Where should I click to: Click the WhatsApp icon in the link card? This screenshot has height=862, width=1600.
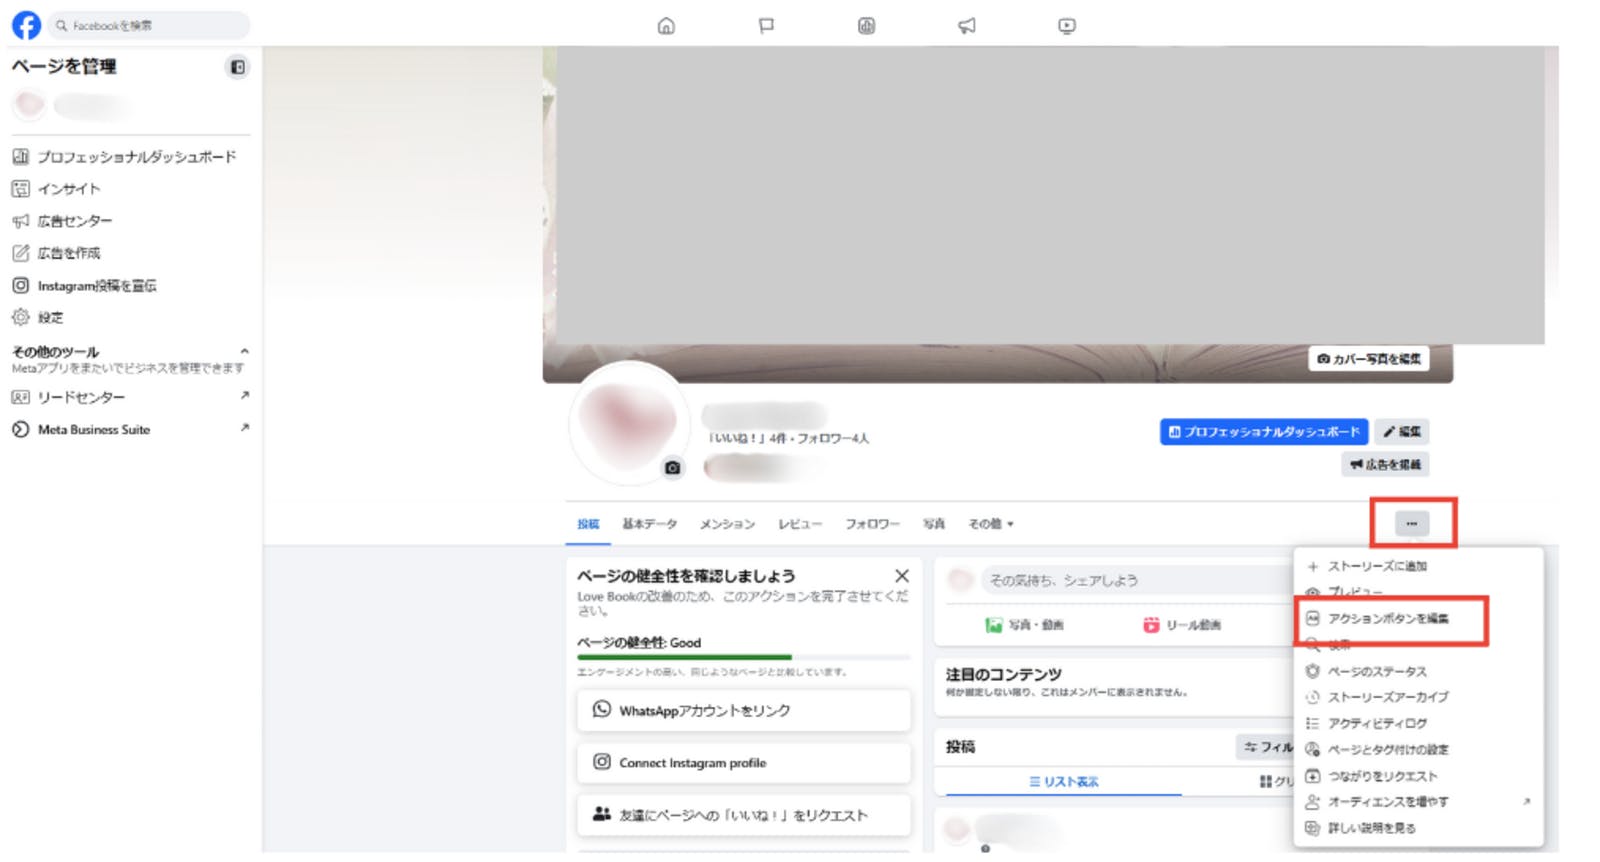pos(601,709)
